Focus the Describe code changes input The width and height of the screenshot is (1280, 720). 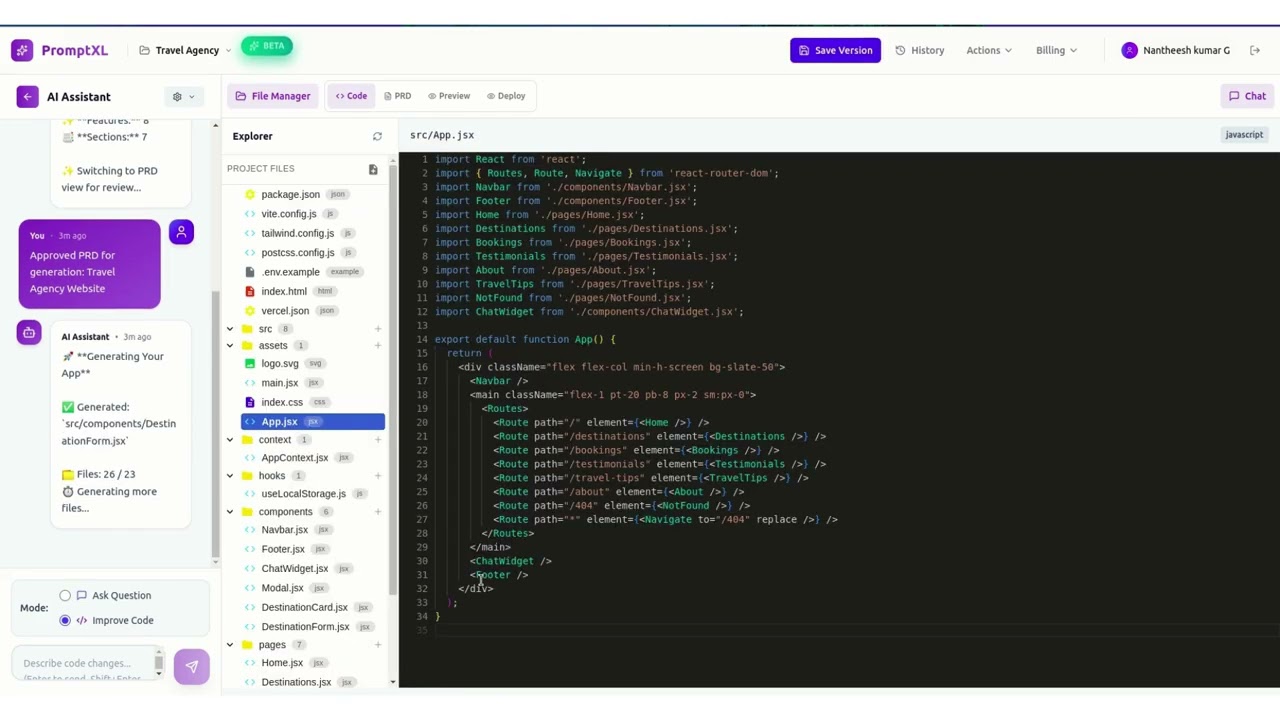pos(83,663)
